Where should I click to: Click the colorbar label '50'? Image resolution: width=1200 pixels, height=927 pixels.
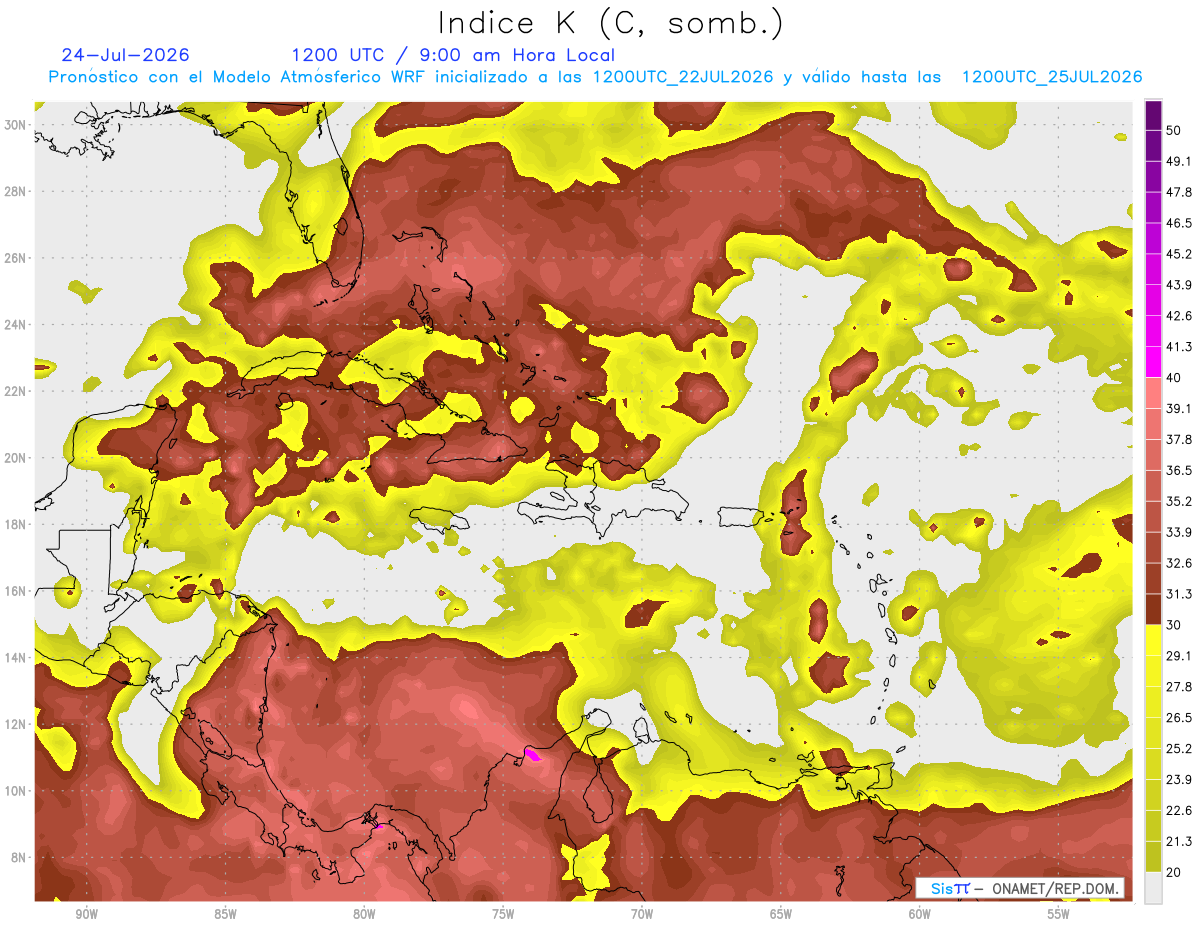point(1175,130)
